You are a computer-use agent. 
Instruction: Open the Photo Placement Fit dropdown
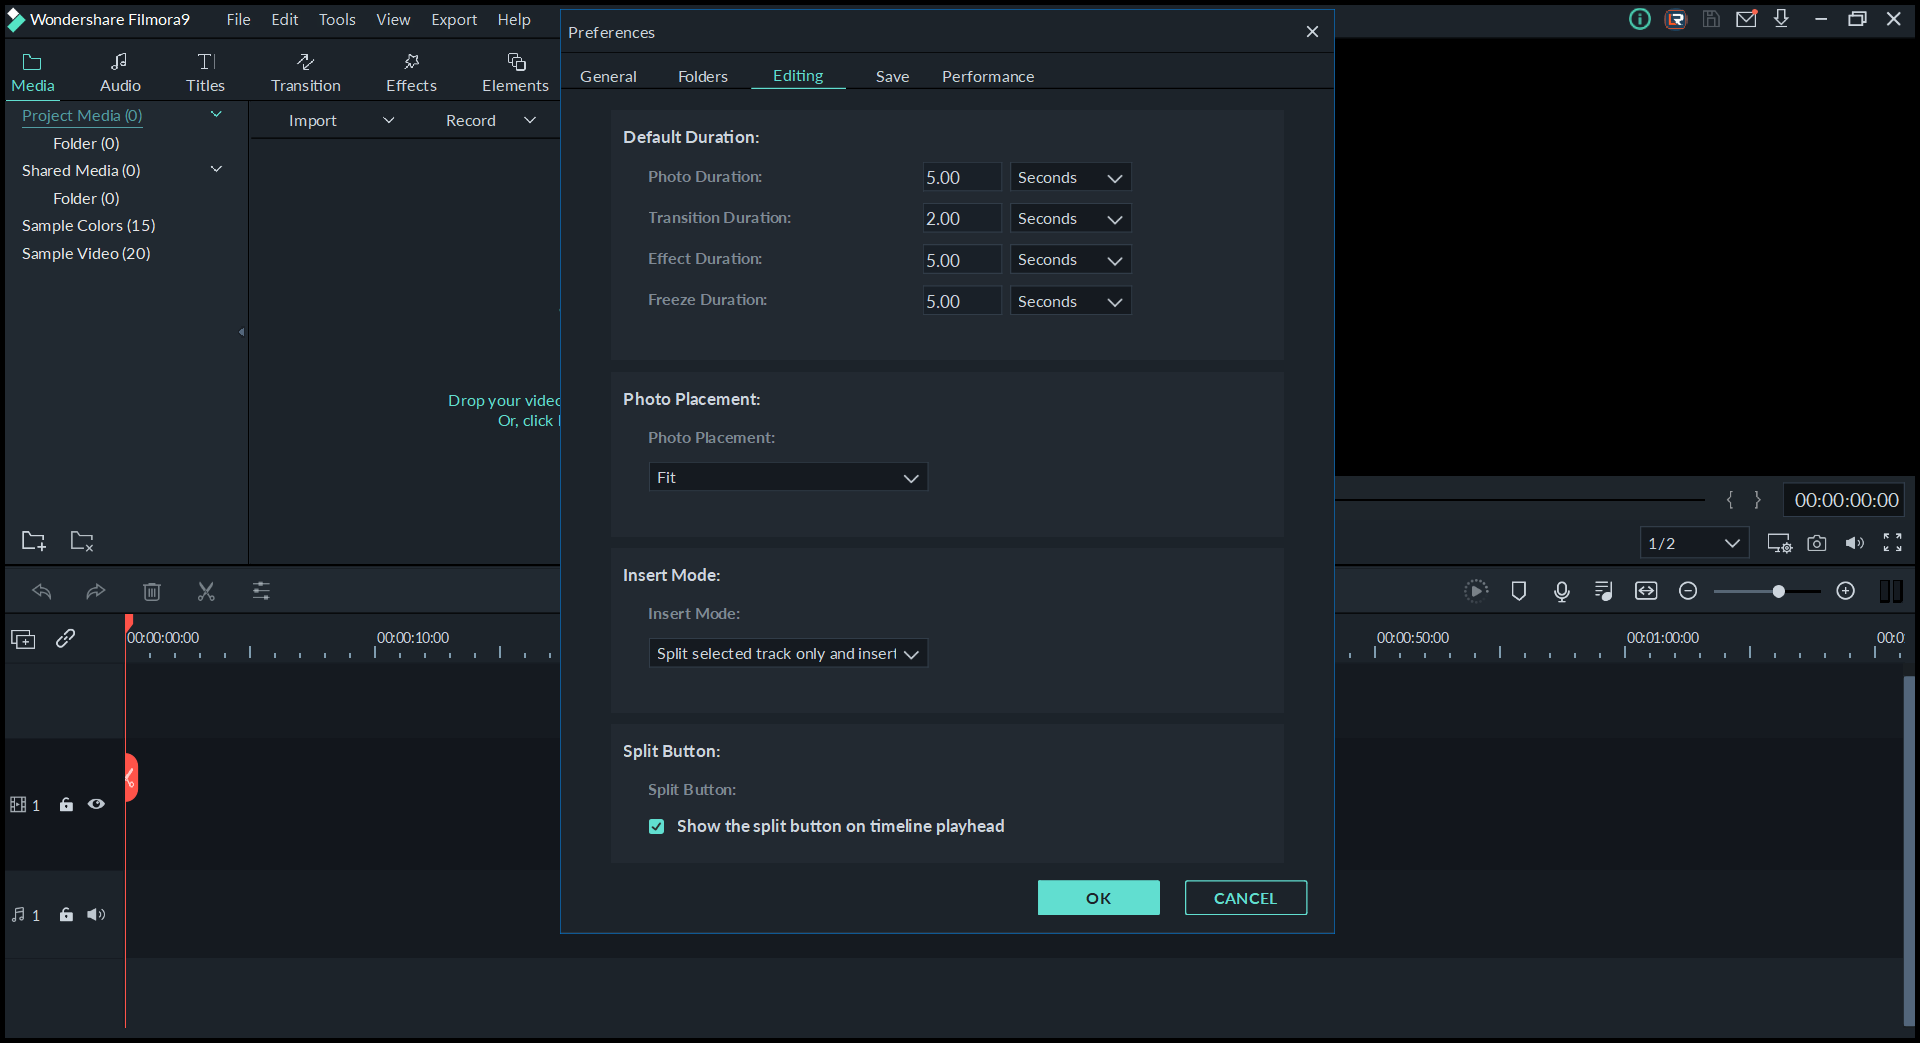[x=788, y=477]
